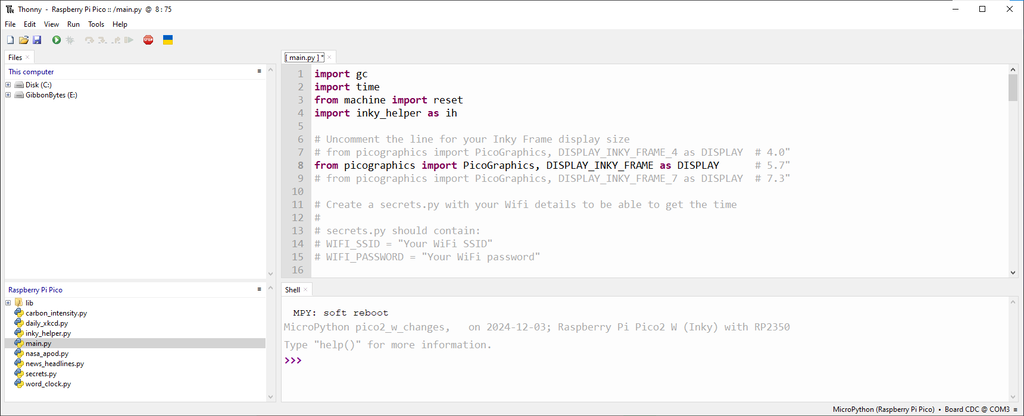Image resolution: width=1024 pixels, height=416 pixels.
Task: Click the Ukraine flag support icon
Action: (168, 40)
